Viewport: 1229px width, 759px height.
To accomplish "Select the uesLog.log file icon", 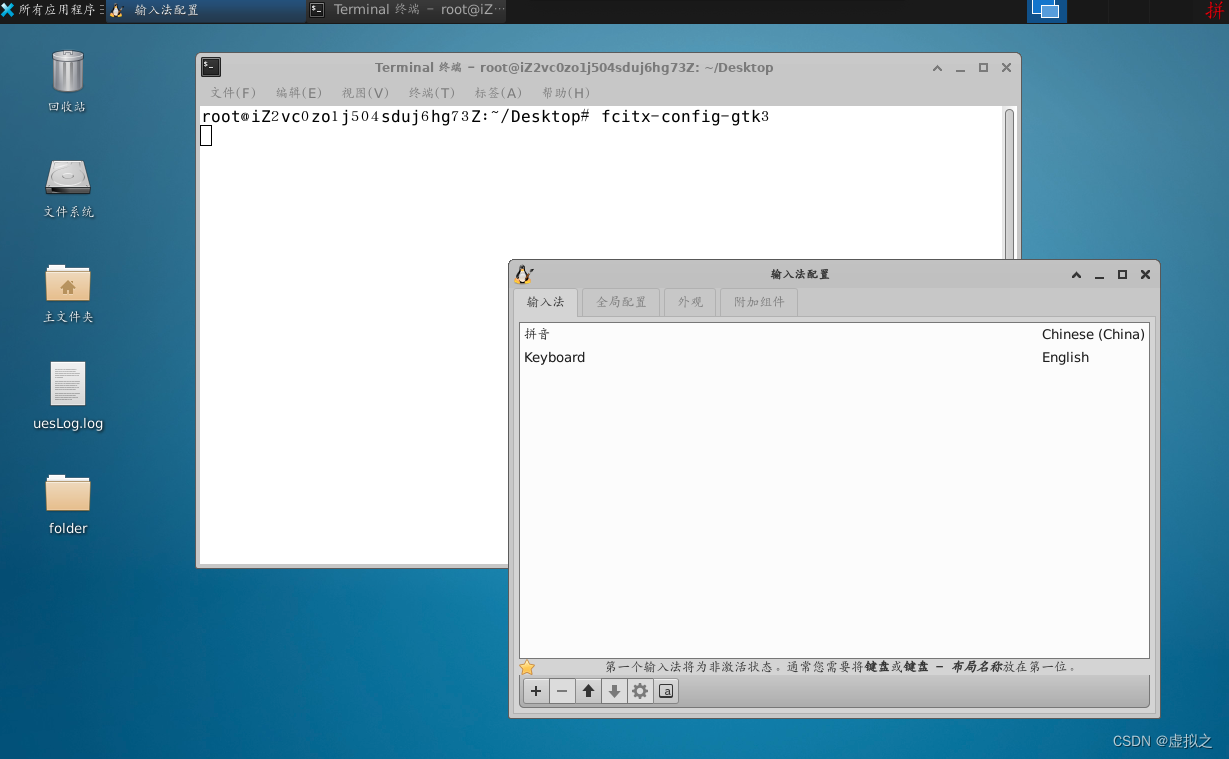I will (x=68, y=386).
